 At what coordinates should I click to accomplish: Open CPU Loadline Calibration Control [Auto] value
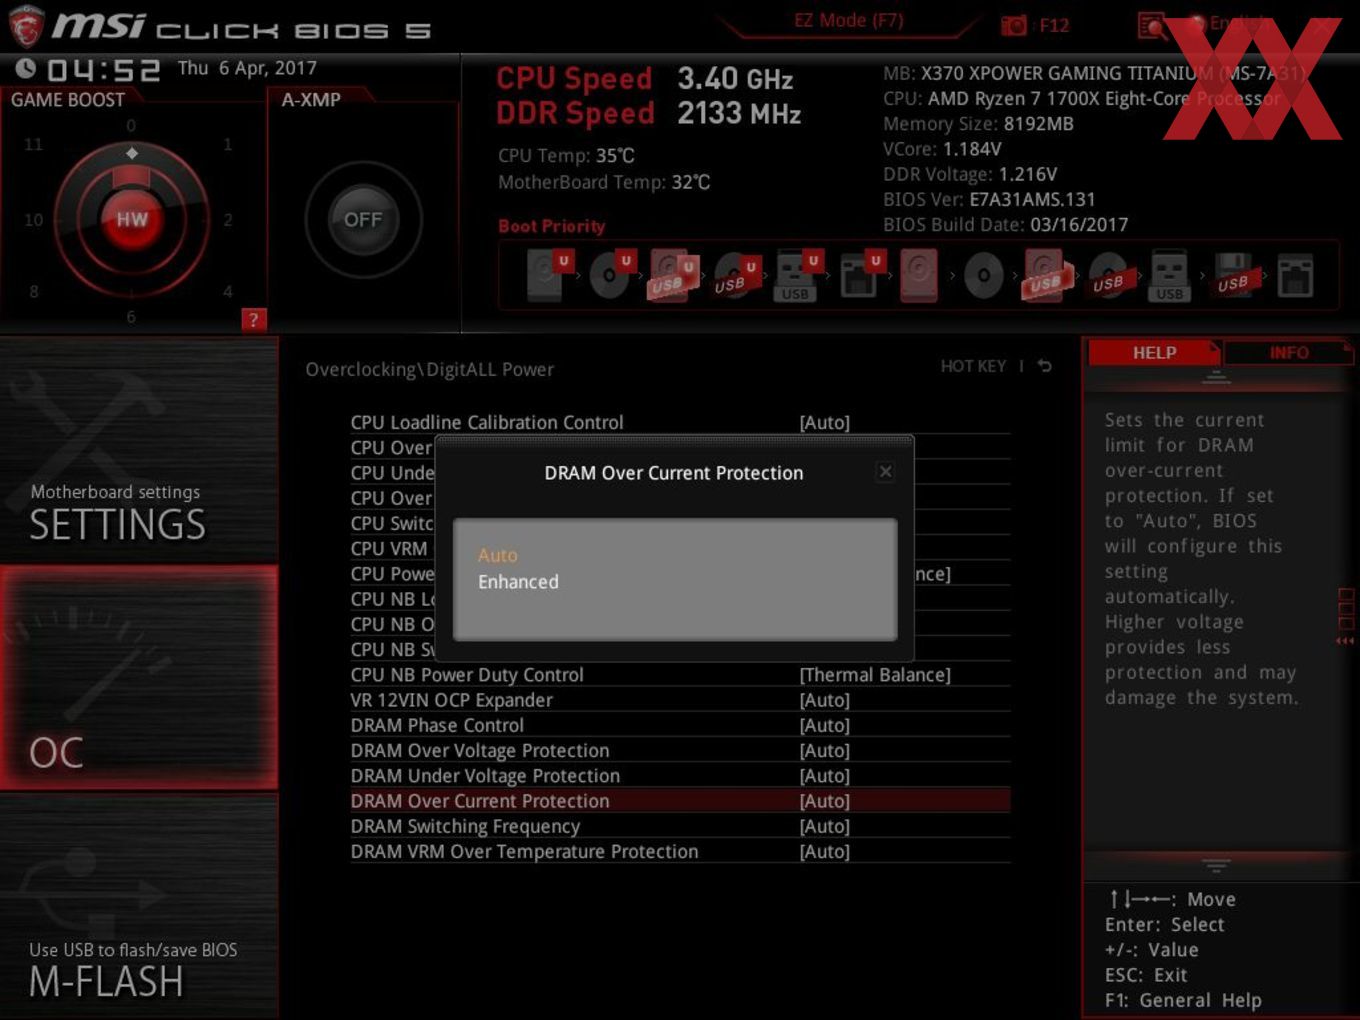[824, 423]
